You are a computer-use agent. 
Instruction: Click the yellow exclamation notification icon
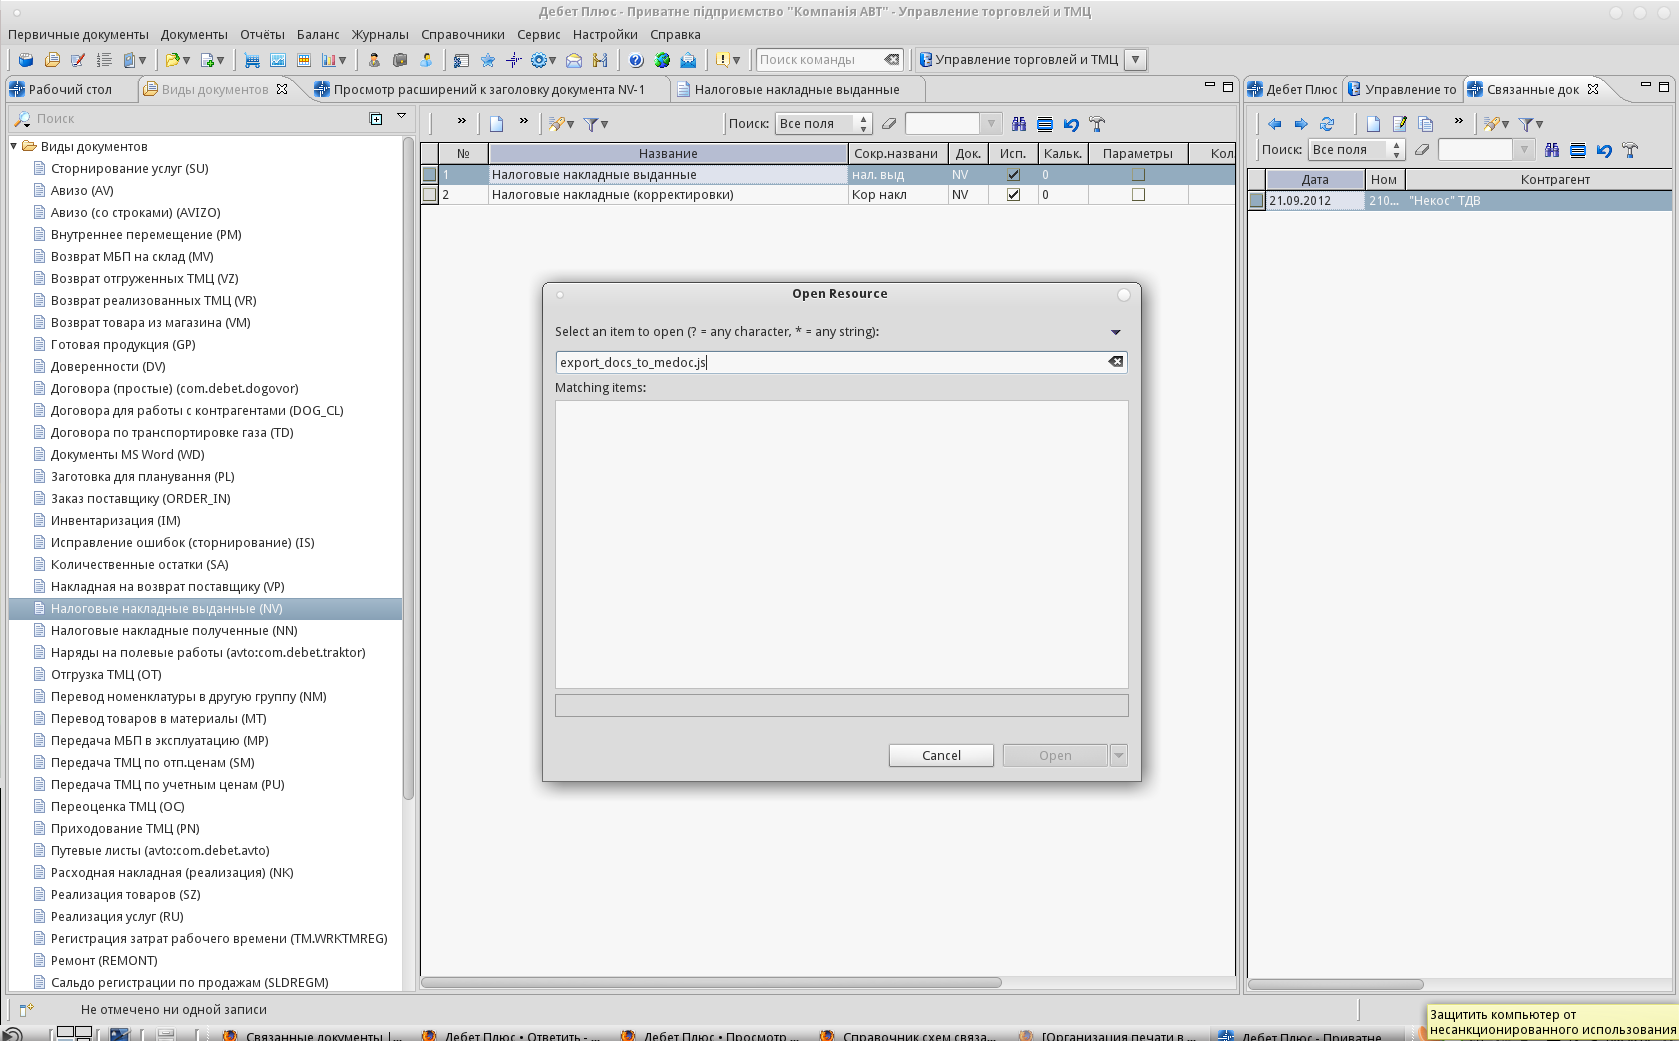[722, 60]
